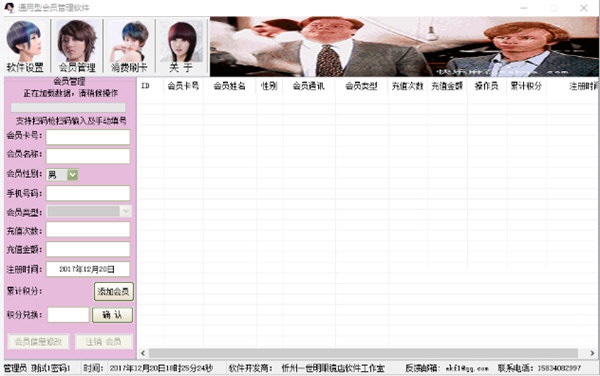Close the window
Image resolution: width=600 pixels, height=376 pixels.
584,8
